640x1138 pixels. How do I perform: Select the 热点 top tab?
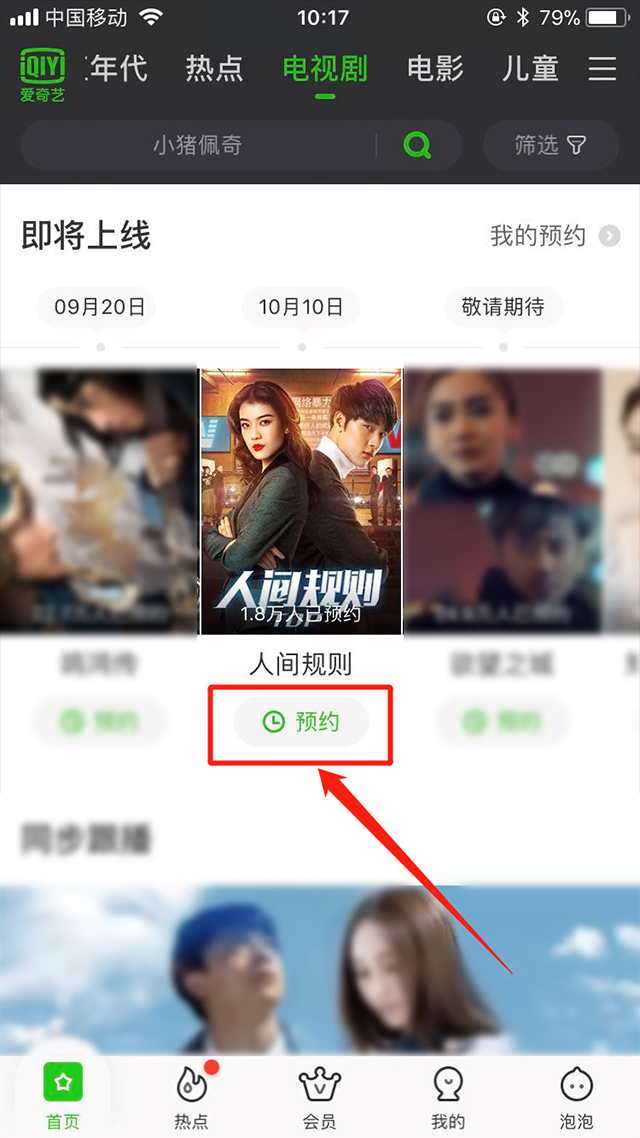tap(214, 69)
